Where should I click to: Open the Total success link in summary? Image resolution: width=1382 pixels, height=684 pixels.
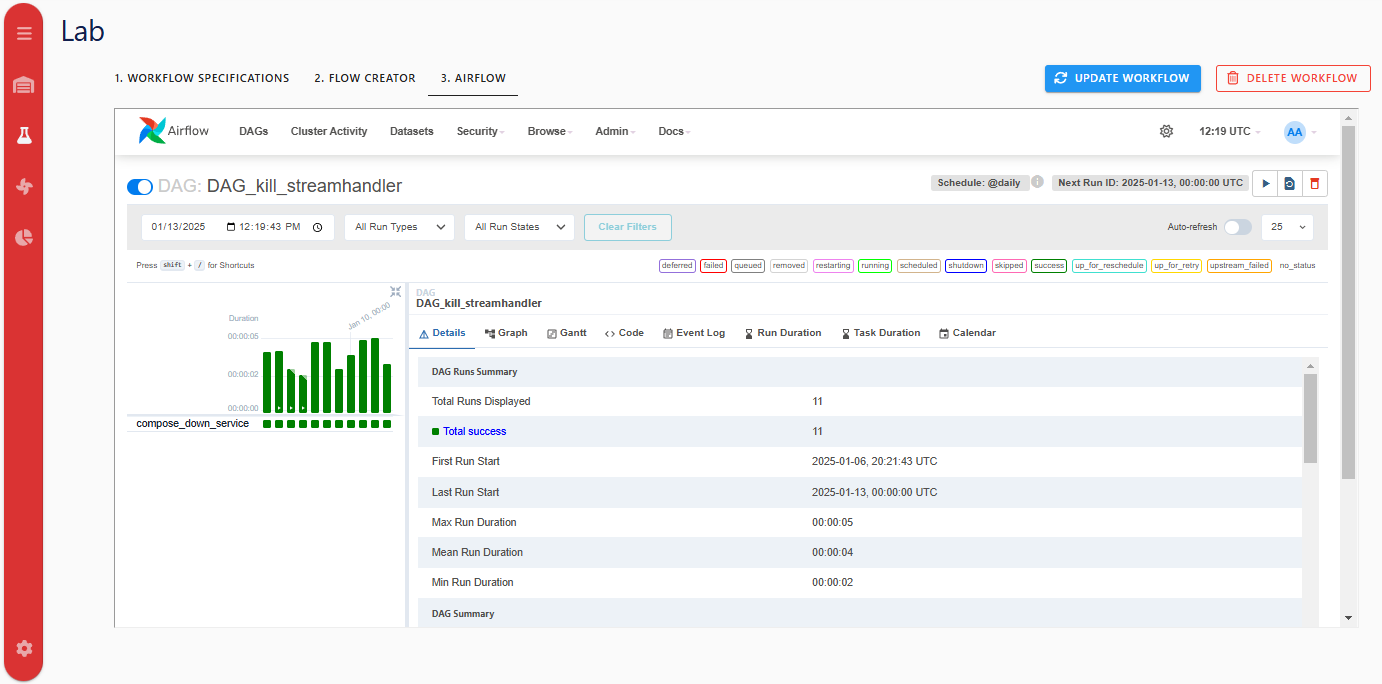pyautogui.click(x=473, y=431)
